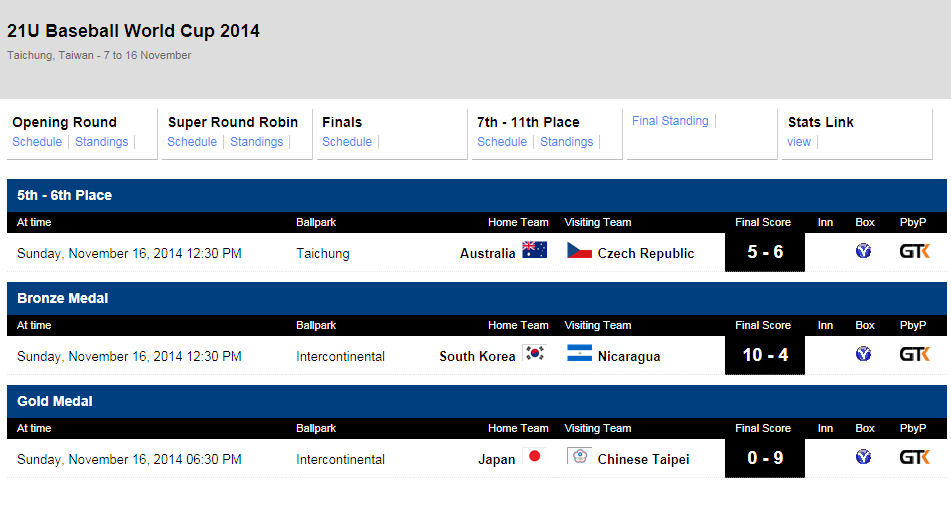Open box score for Japan vs Chinese Taipei

click(863, 457)
